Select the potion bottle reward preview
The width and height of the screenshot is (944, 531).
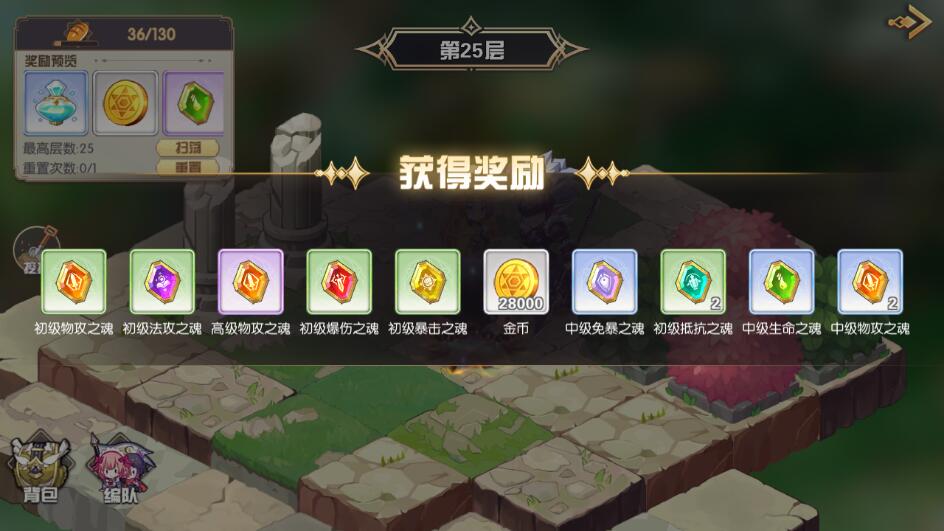click(56, 103)
